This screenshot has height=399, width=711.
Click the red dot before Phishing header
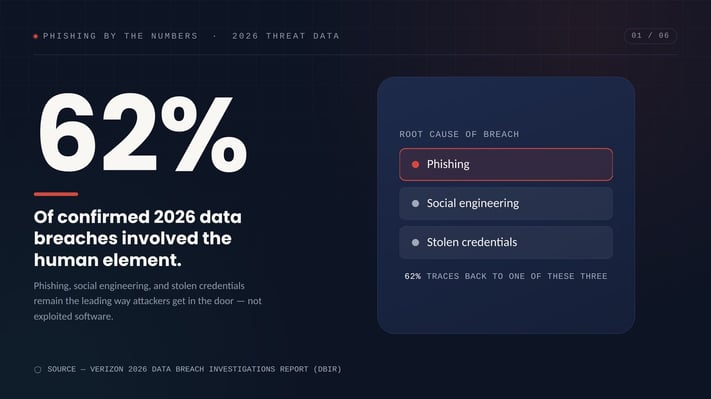pyautogui.click(x=35, y=36)
